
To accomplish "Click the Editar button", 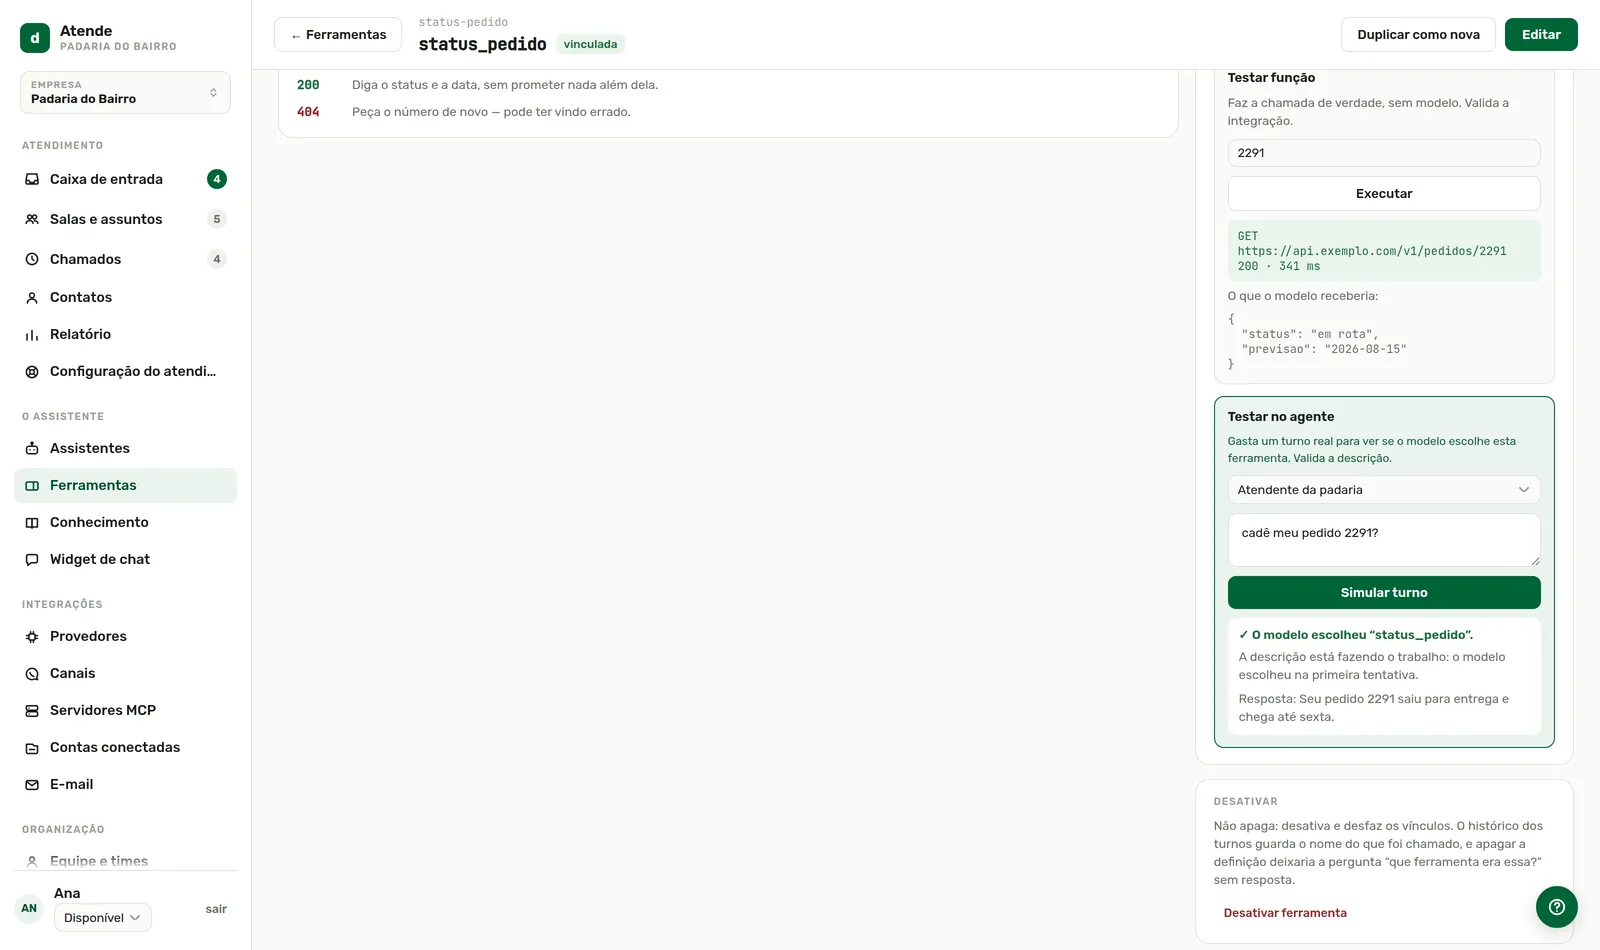I will [x=1541, y=34].
